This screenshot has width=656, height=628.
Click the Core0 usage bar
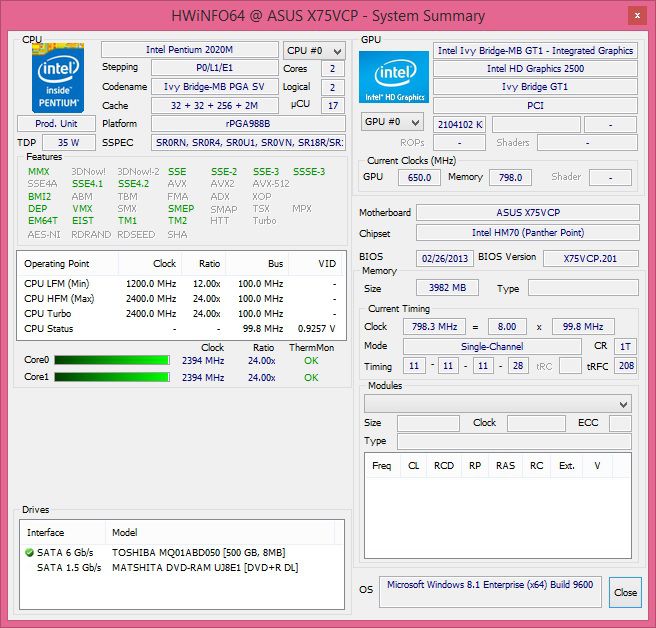point(112,360)
